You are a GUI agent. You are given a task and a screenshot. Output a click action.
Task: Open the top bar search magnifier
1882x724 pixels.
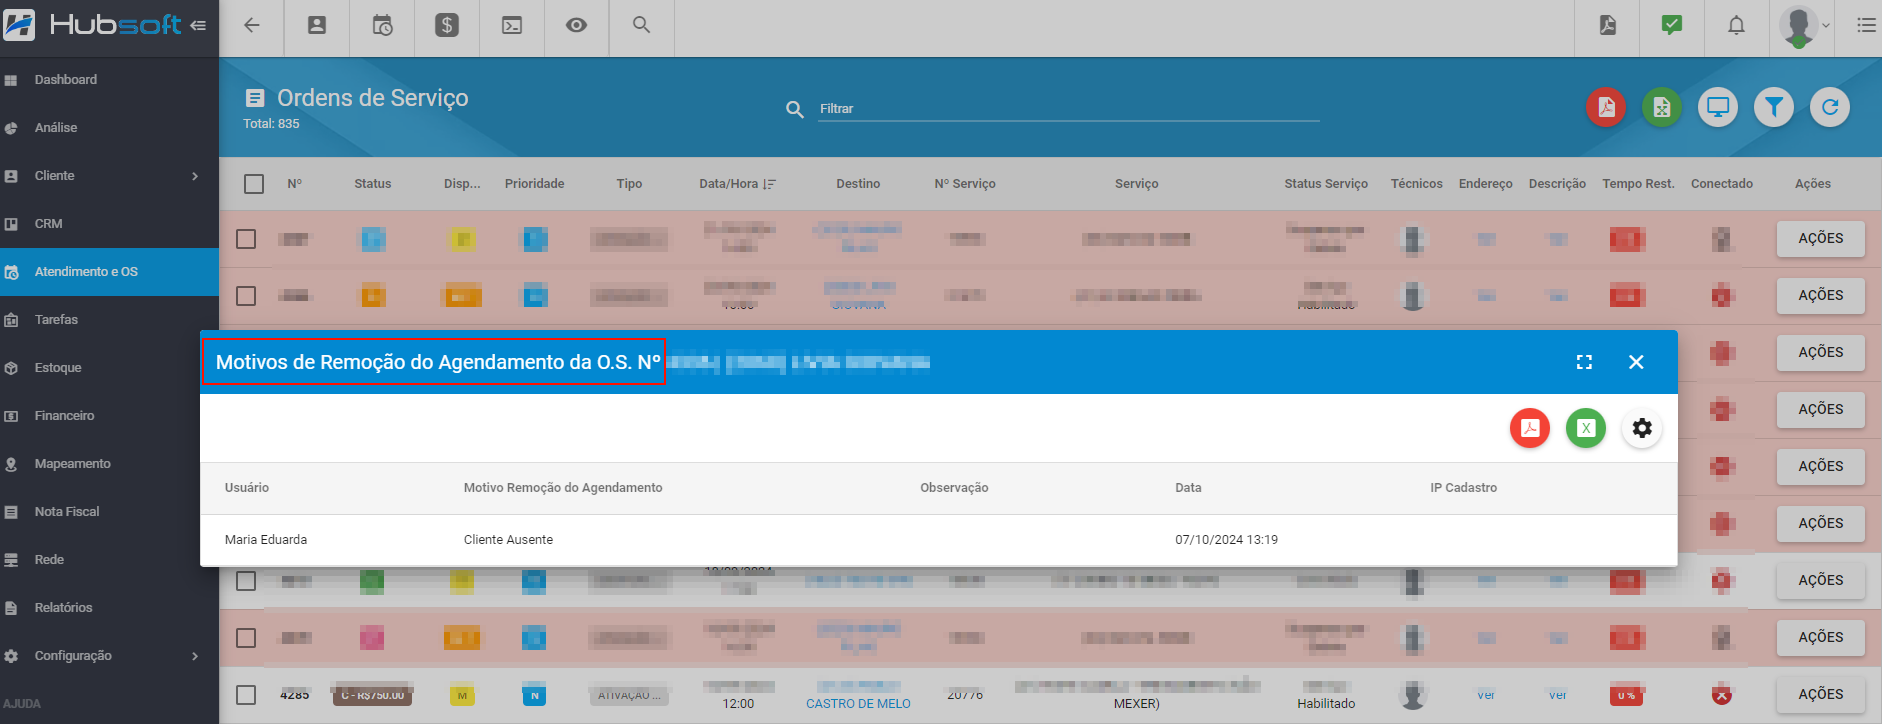click(x=641, y=26)
